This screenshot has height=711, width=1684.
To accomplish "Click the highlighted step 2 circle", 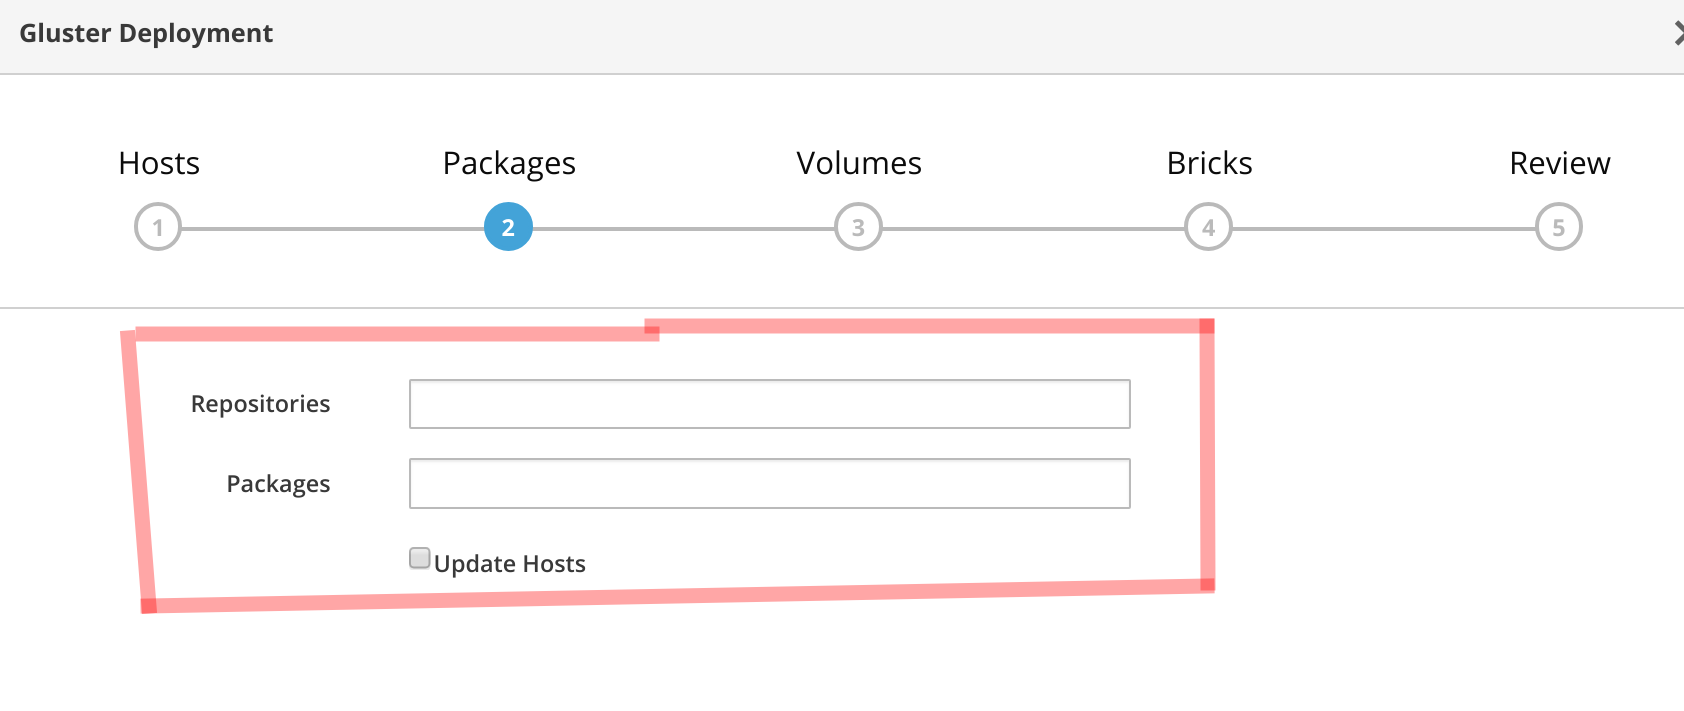I will pyautogui.click(x=508, y=227).
